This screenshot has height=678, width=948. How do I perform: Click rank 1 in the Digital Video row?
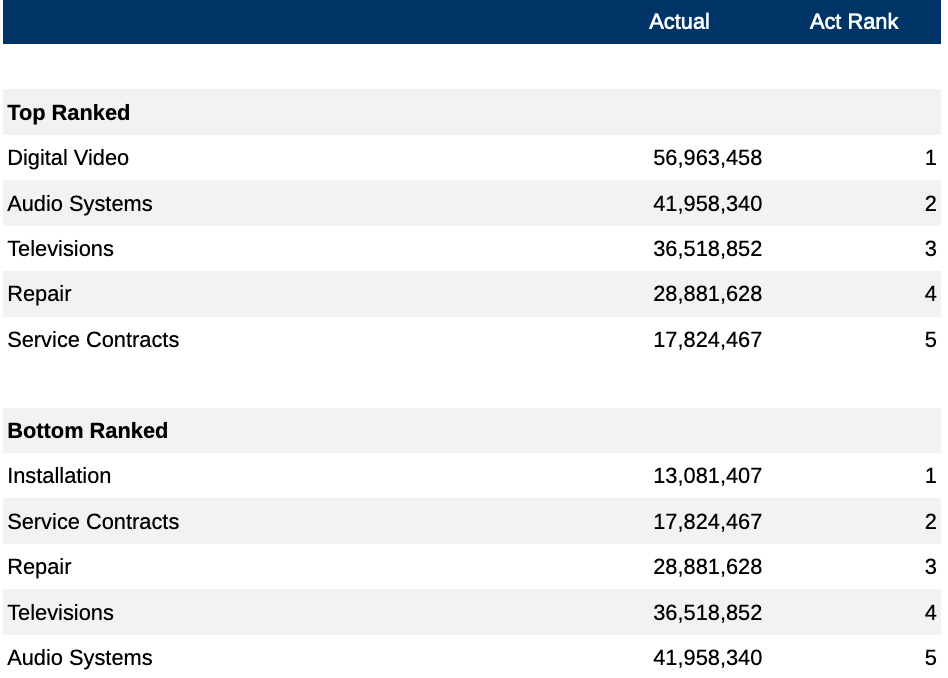930,158
